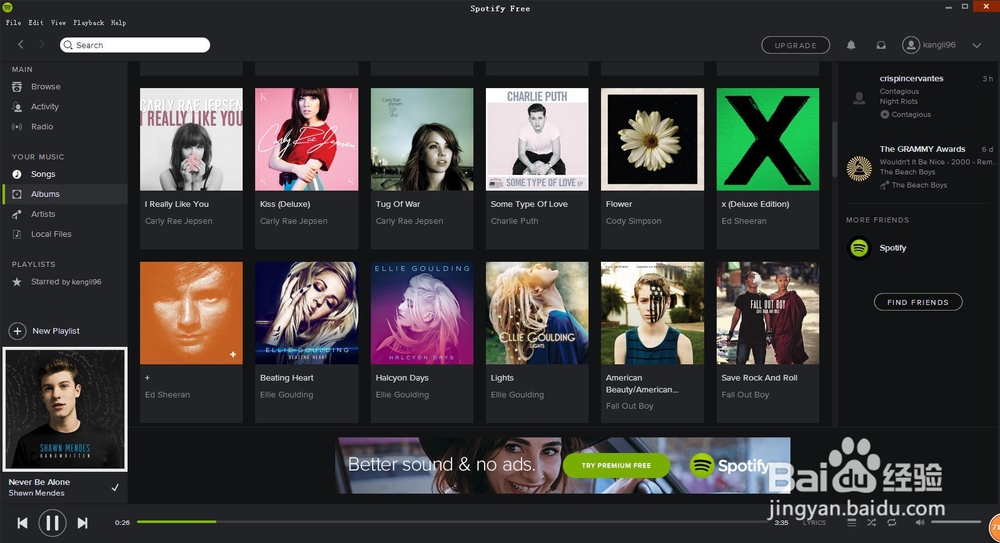
Task: Open The Beach Boys artist link with icon
Action: [914, 185]
